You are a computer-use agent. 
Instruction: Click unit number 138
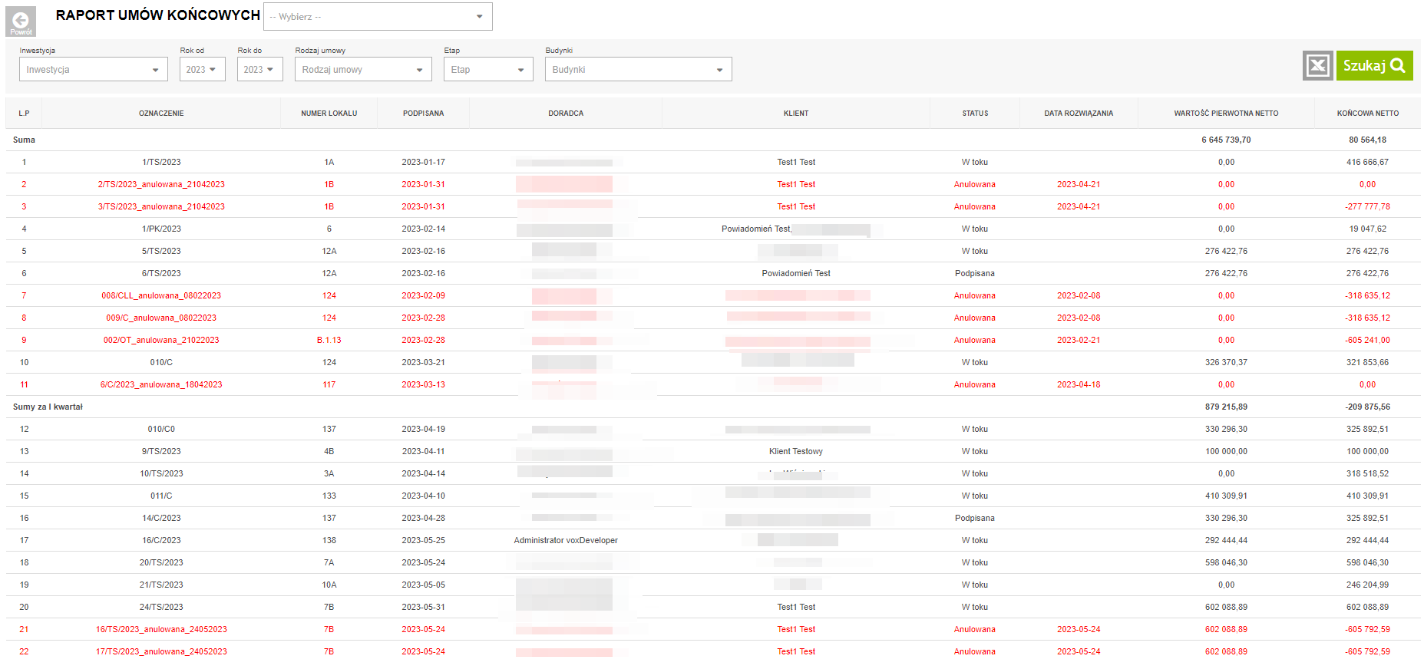tap(329, 540)
